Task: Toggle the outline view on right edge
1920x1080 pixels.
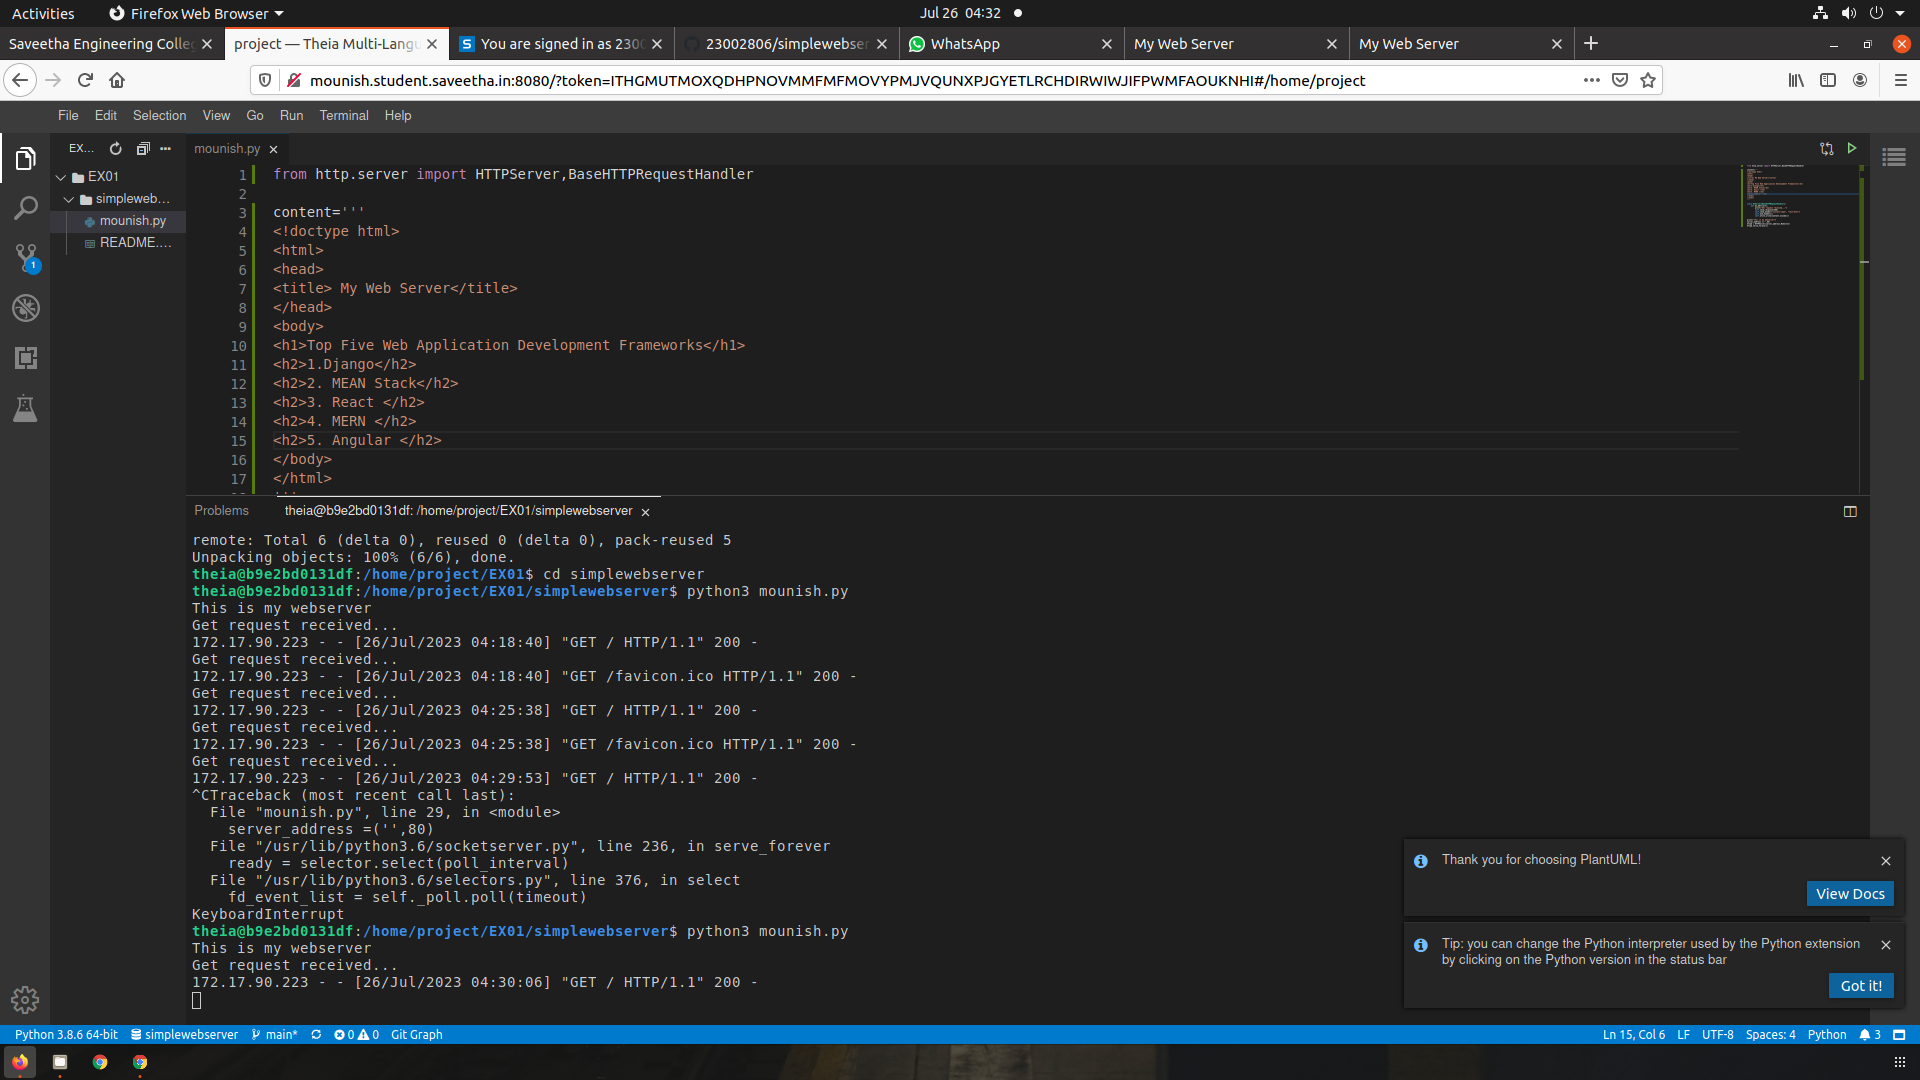Action: point(1894,157)
